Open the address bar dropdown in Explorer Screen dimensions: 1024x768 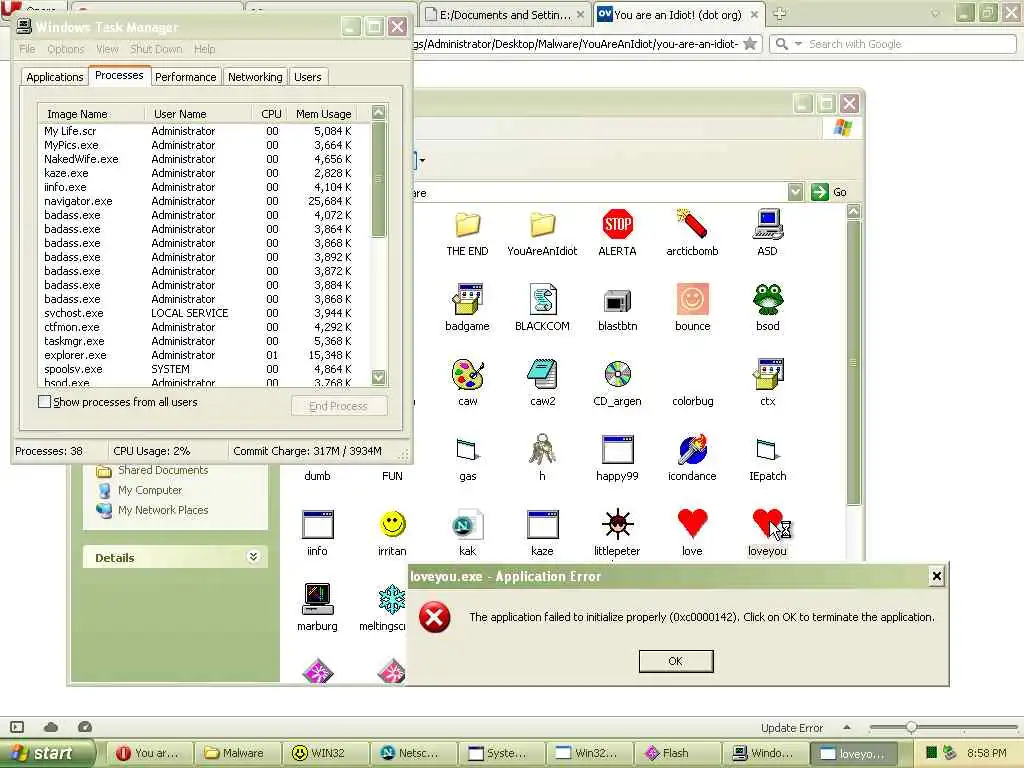(x=795, y=192)
